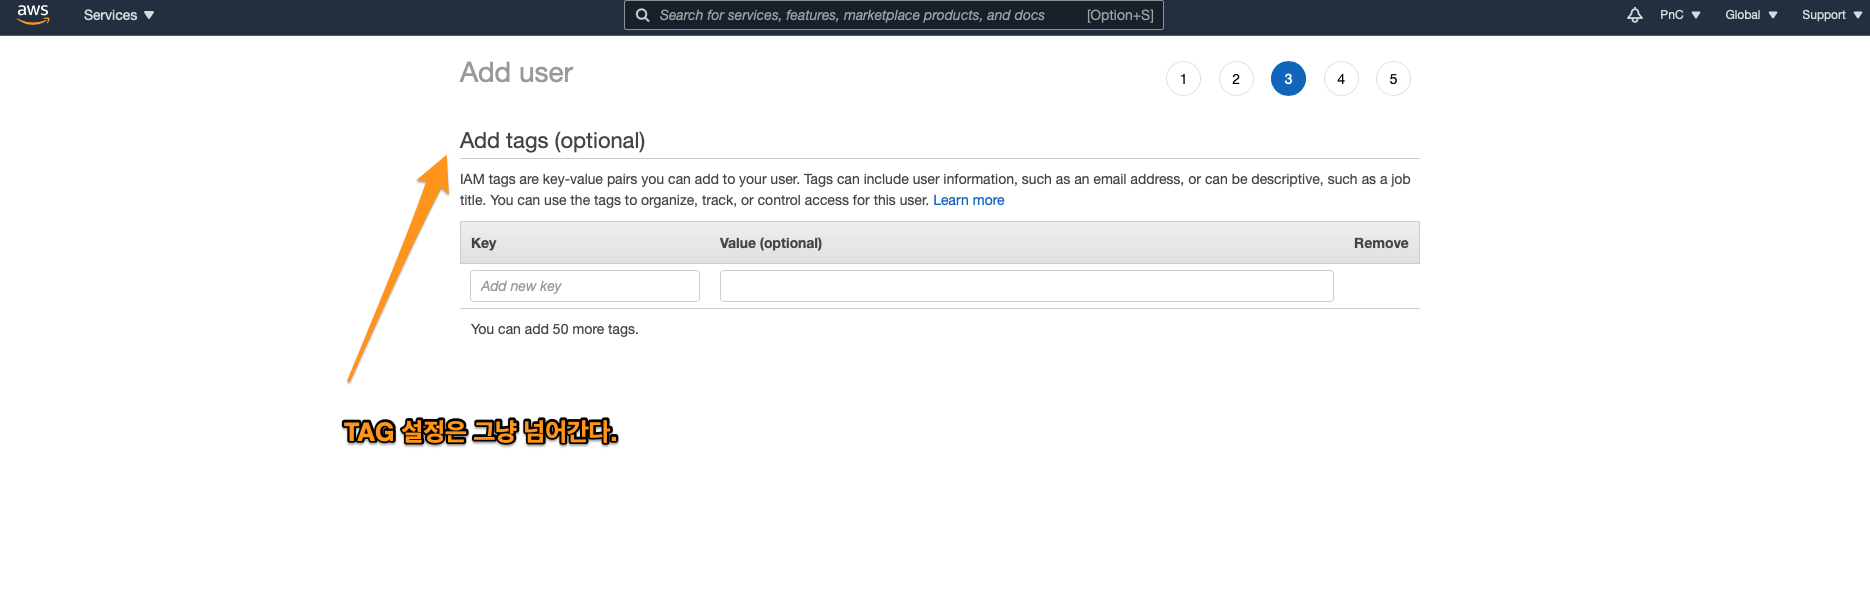Image resolution: width=1870 pixels, height=599 pixels.
Task: Go to step 1 of the wizard
Action: click(1183, 79)
